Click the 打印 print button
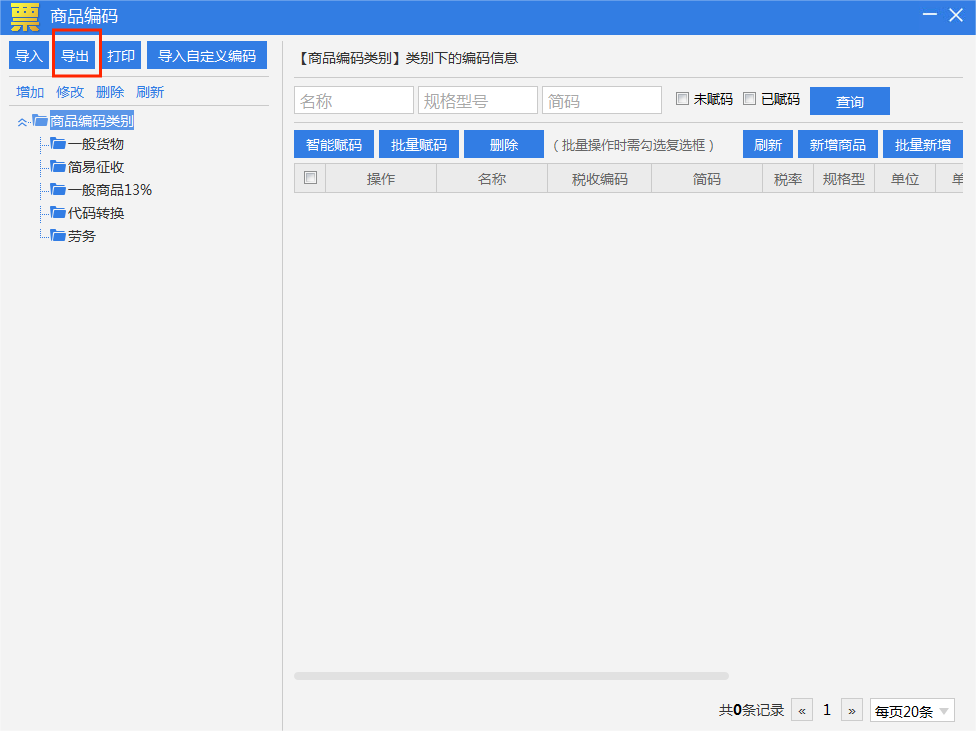Image resolution: width=976 pixels, height=731 pixels. [121, 55]
